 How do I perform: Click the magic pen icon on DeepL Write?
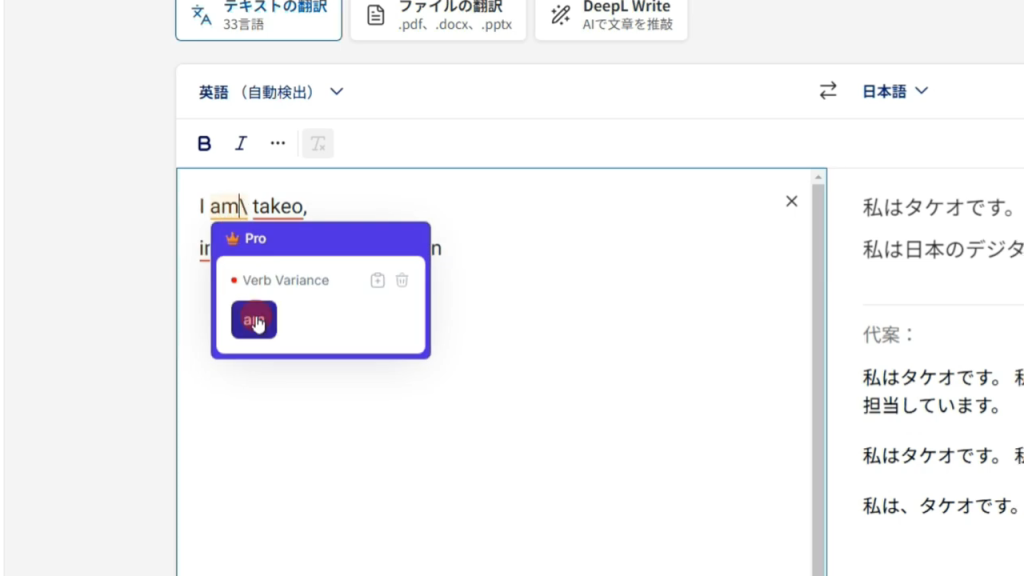coord(560,15)
